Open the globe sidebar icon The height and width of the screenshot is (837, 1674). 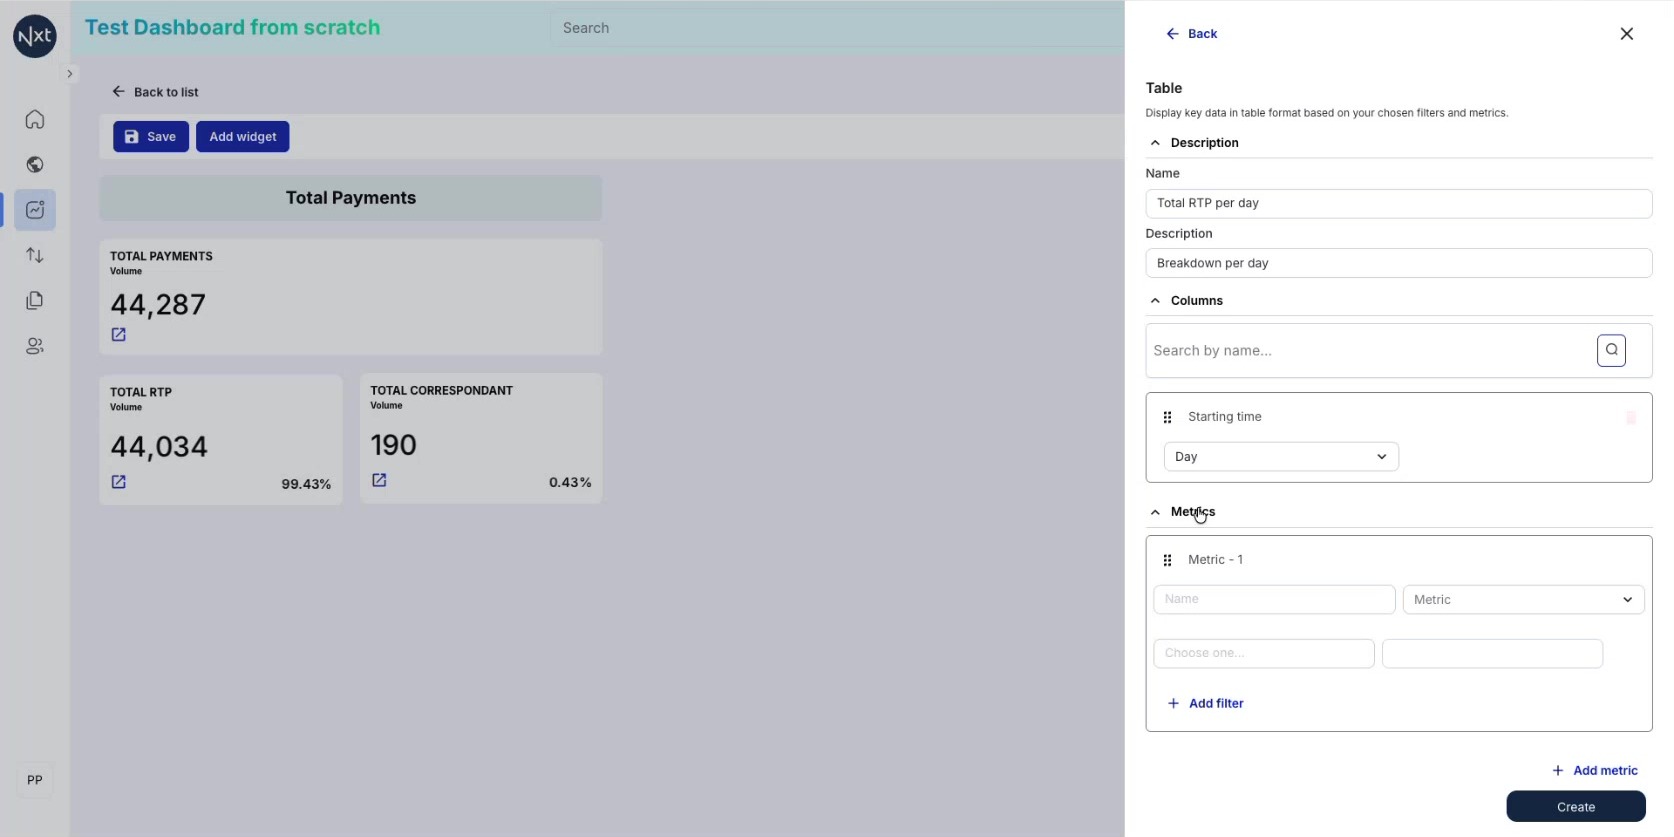coord(35,165)
